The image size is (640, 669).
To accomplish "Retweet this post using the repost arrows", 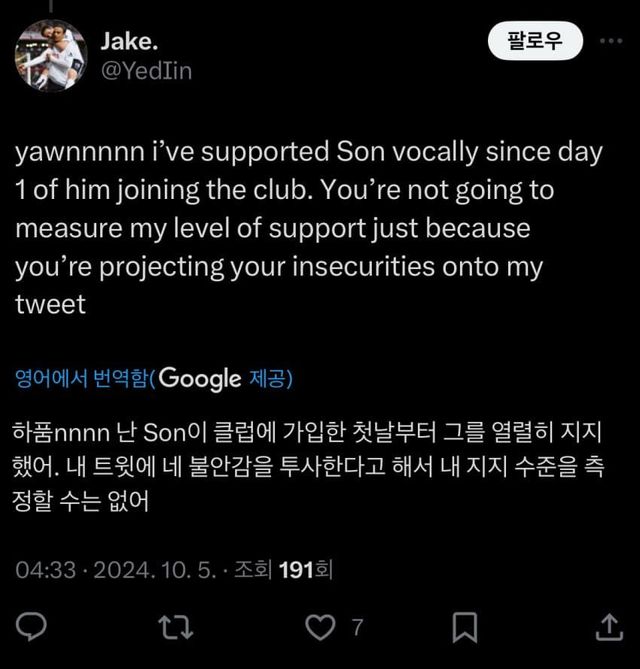I will [x=176, y=627].
